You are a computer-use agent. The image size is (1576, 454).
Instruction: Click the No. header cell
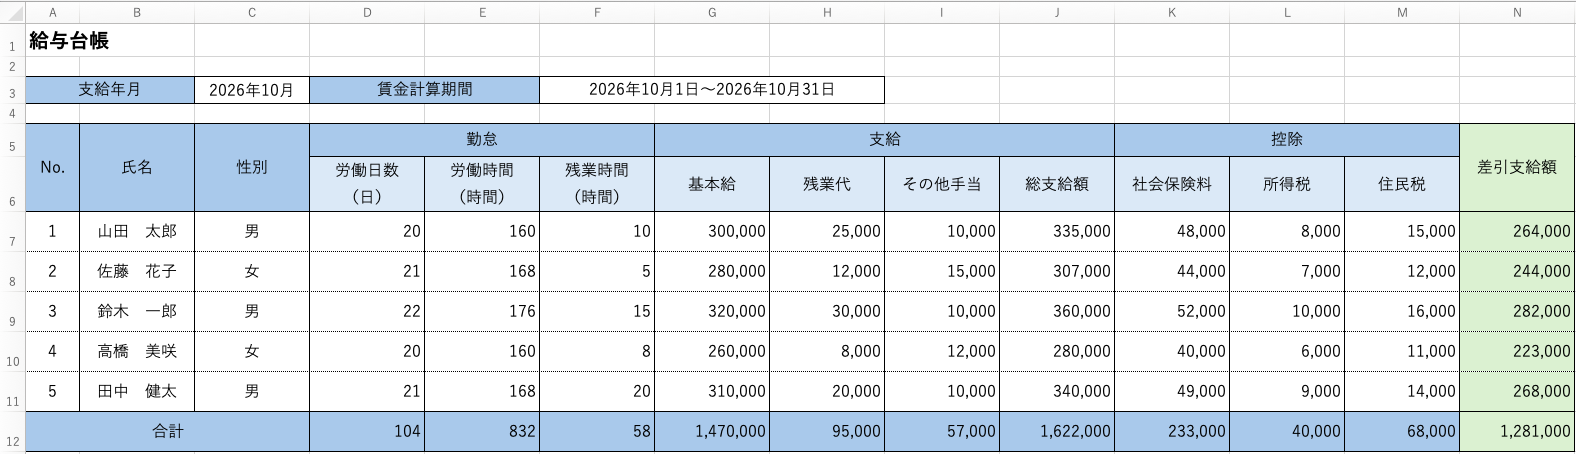pos(52,168)
